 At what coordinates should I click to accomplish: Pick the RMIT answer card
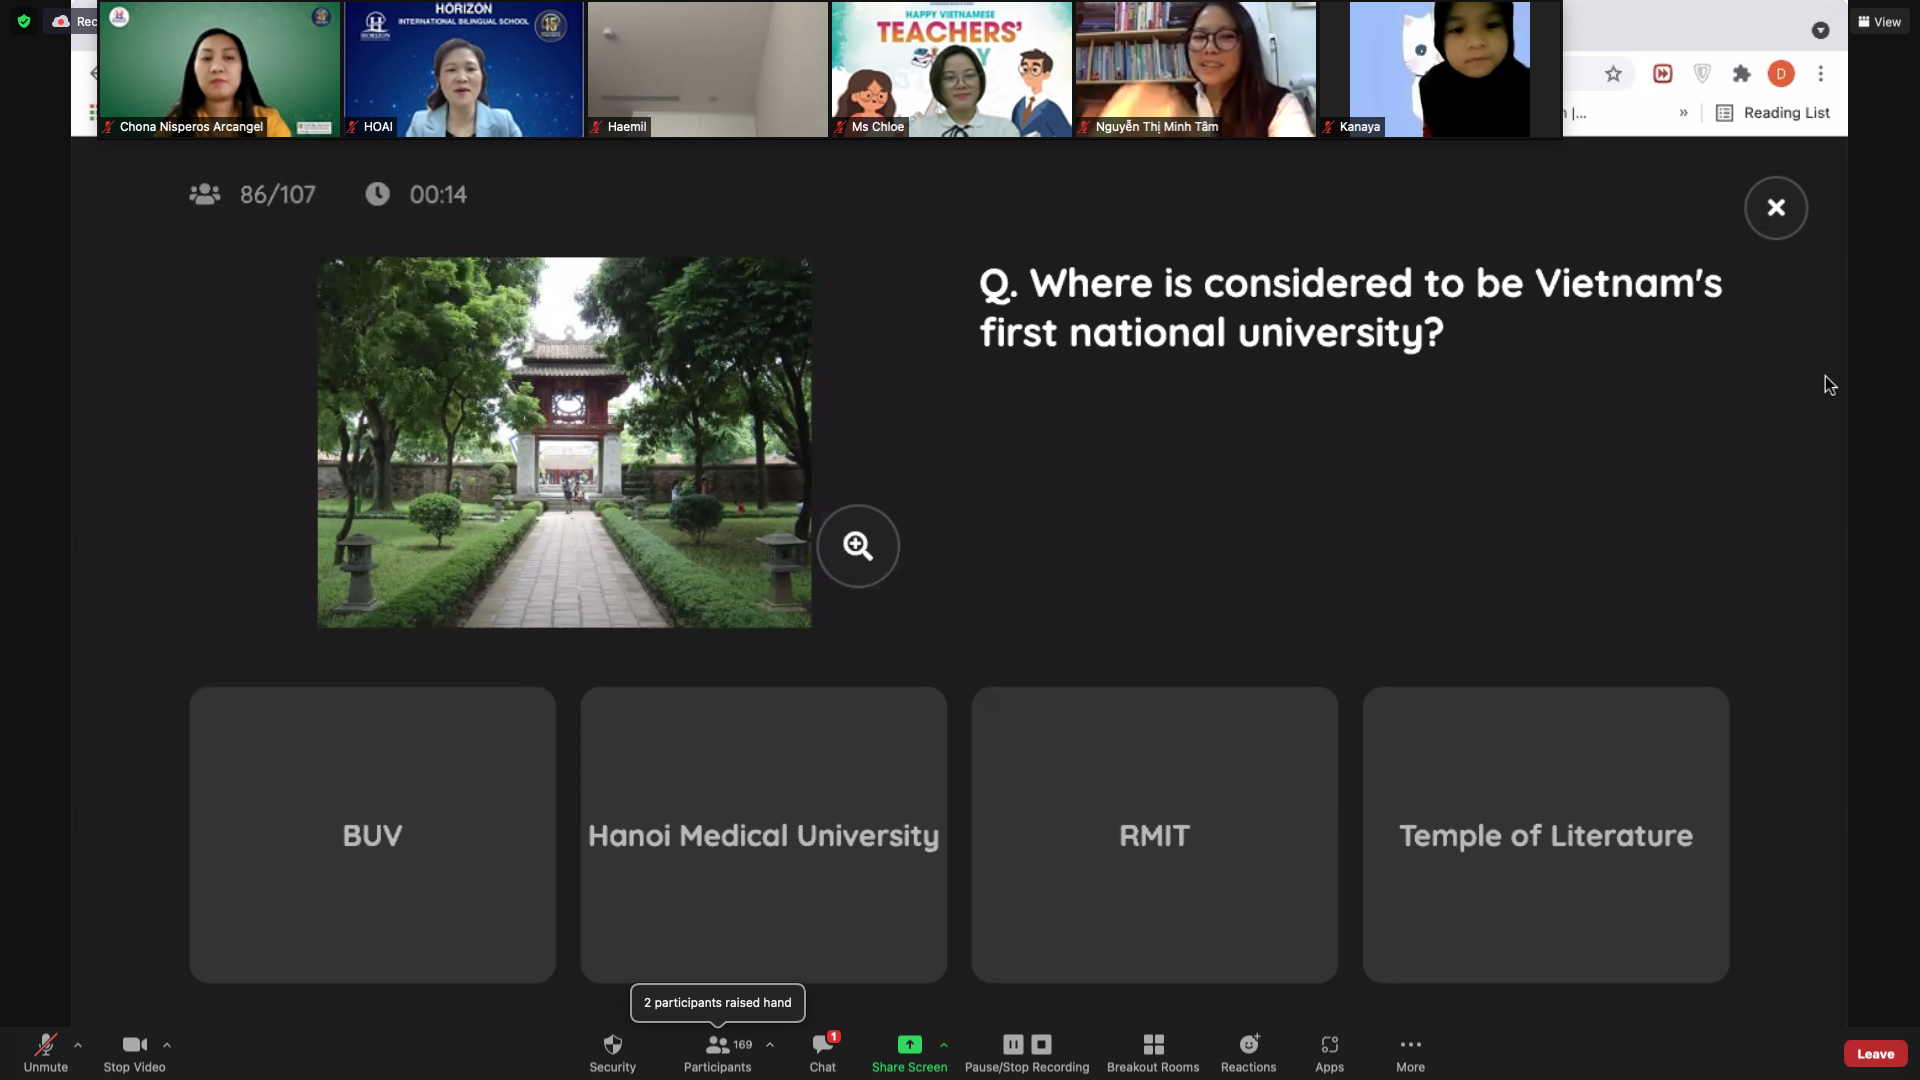coord(1155,835)
